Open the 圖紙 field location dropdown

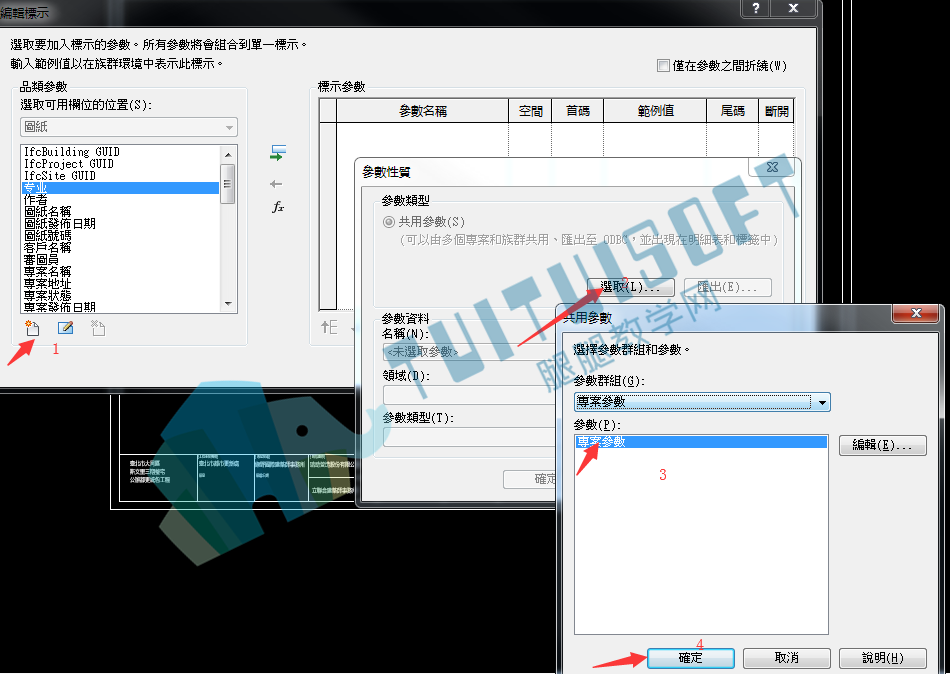128,127
